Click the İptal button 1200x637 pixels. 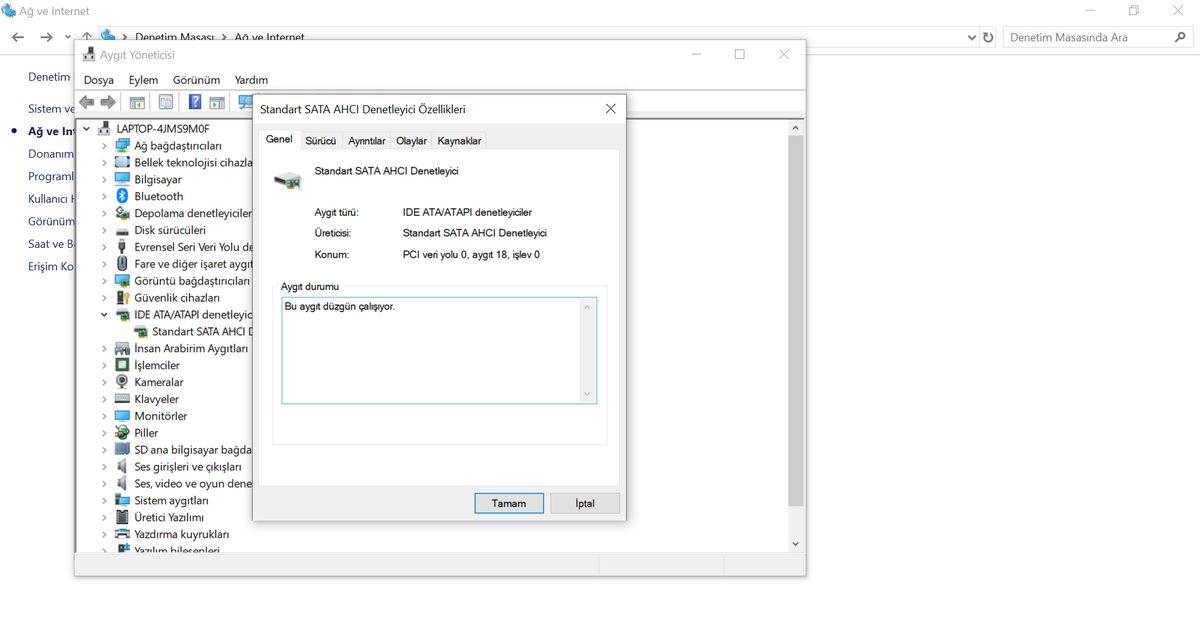tap(584, 503)
